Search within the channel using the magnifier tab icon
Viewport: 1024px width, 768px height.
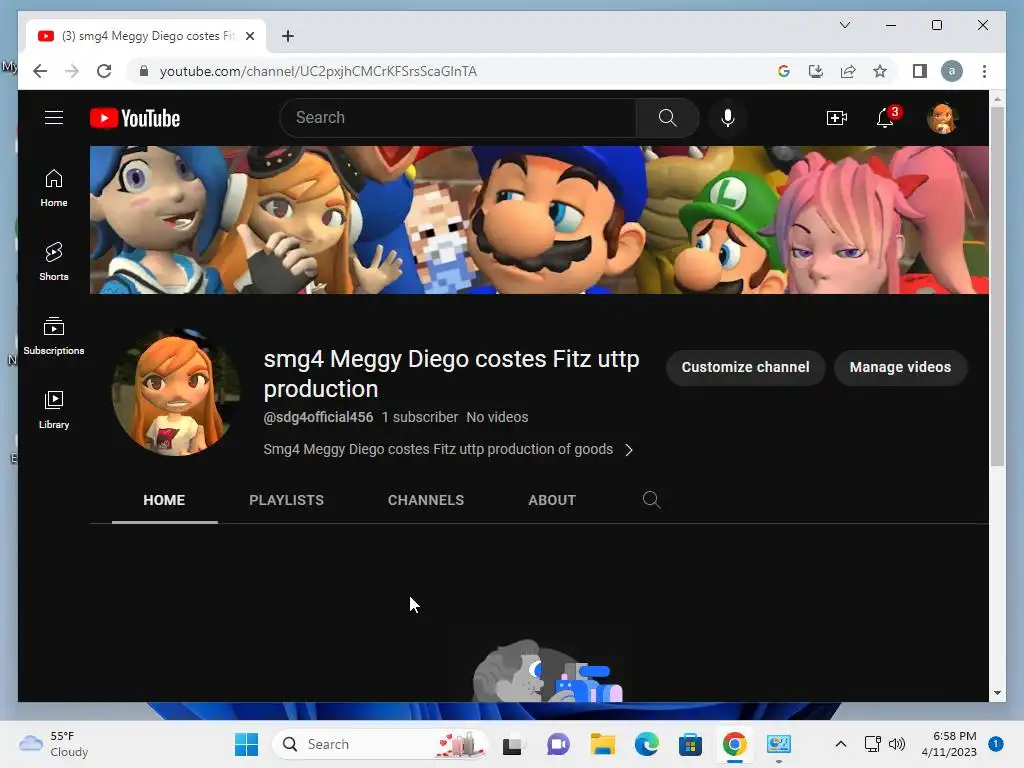click(x=651, y=500)
